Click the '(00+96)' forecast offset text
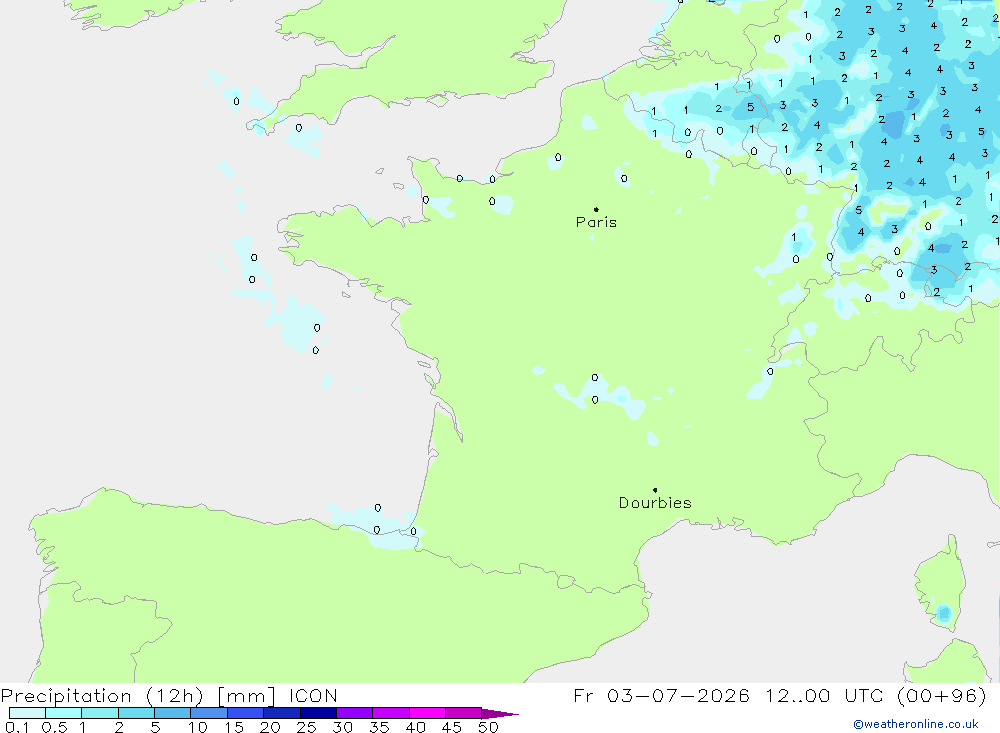Screen dimensions: 1000x733 tap(941, 695)
